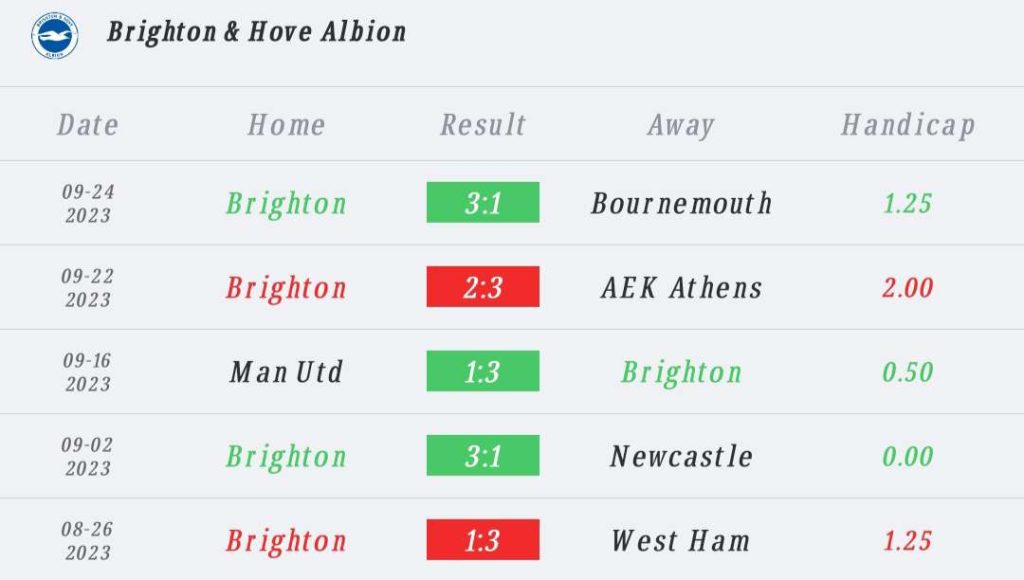
Task: Open the Brighton & Hove Albion title
Action: [257, 32]
